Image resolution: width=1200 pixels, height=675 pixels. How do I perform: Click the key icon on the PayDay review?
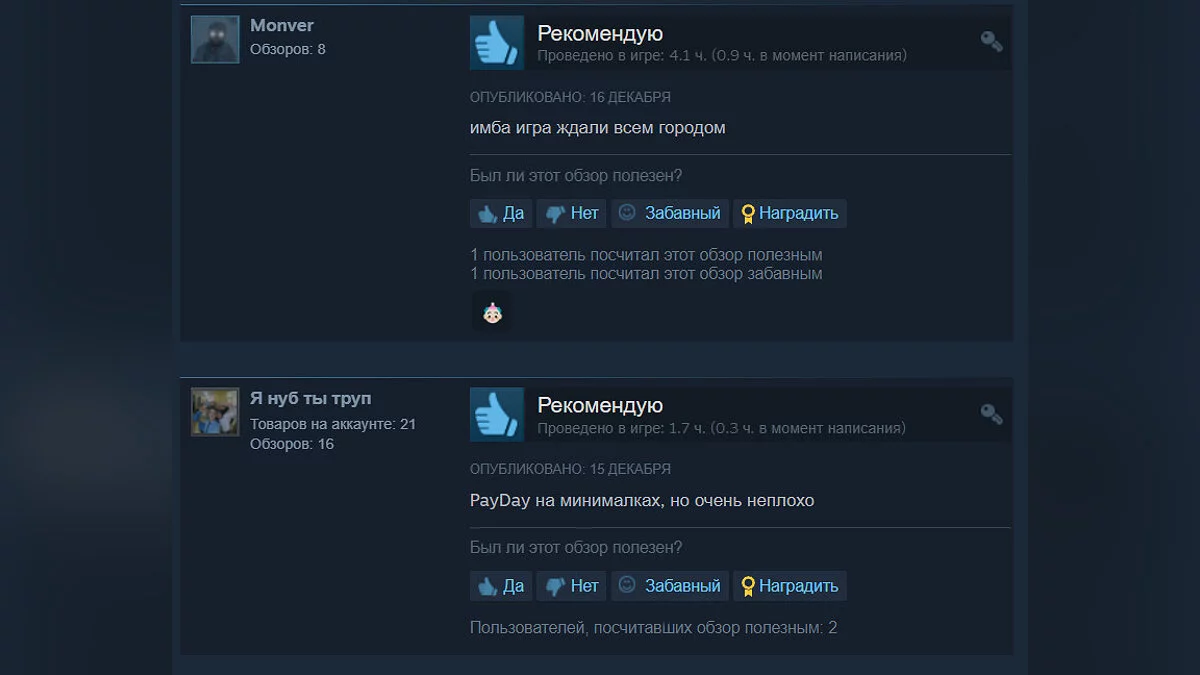coord(991,413)
